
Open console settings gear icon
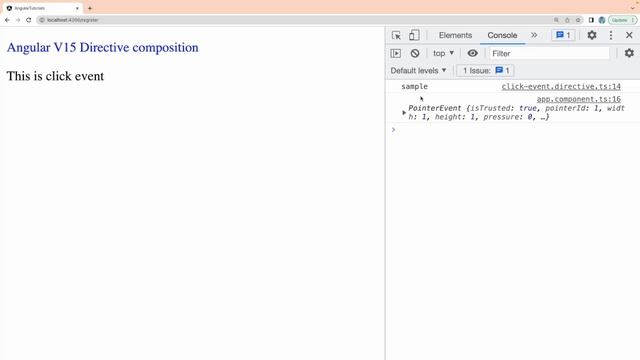[629, 53]
